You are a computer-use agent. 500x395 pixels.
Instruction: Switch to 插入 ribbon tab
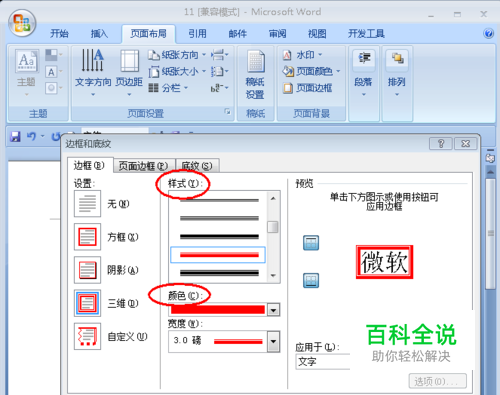pos(99,34)
